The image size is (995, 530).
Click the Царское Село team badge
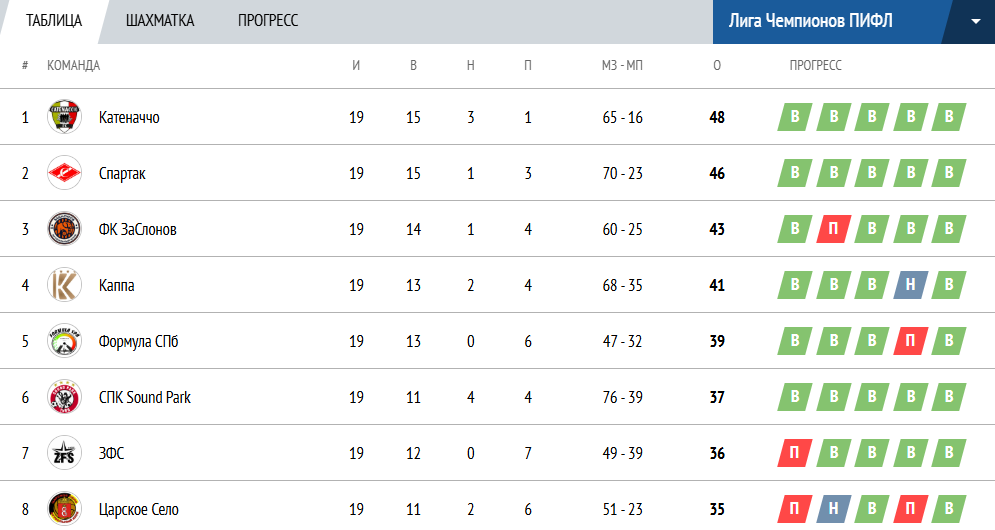(64, 508)
